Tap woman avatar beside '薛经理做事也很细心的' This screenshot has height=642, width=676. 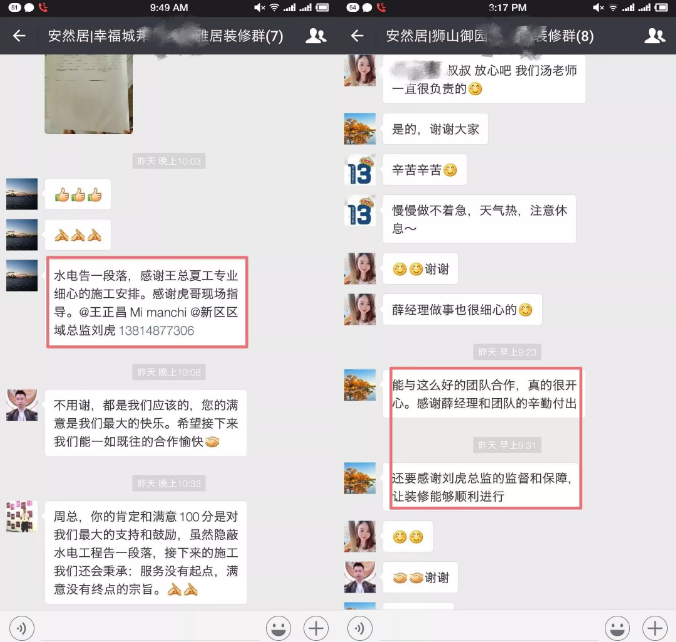click(x=360, y=309)
